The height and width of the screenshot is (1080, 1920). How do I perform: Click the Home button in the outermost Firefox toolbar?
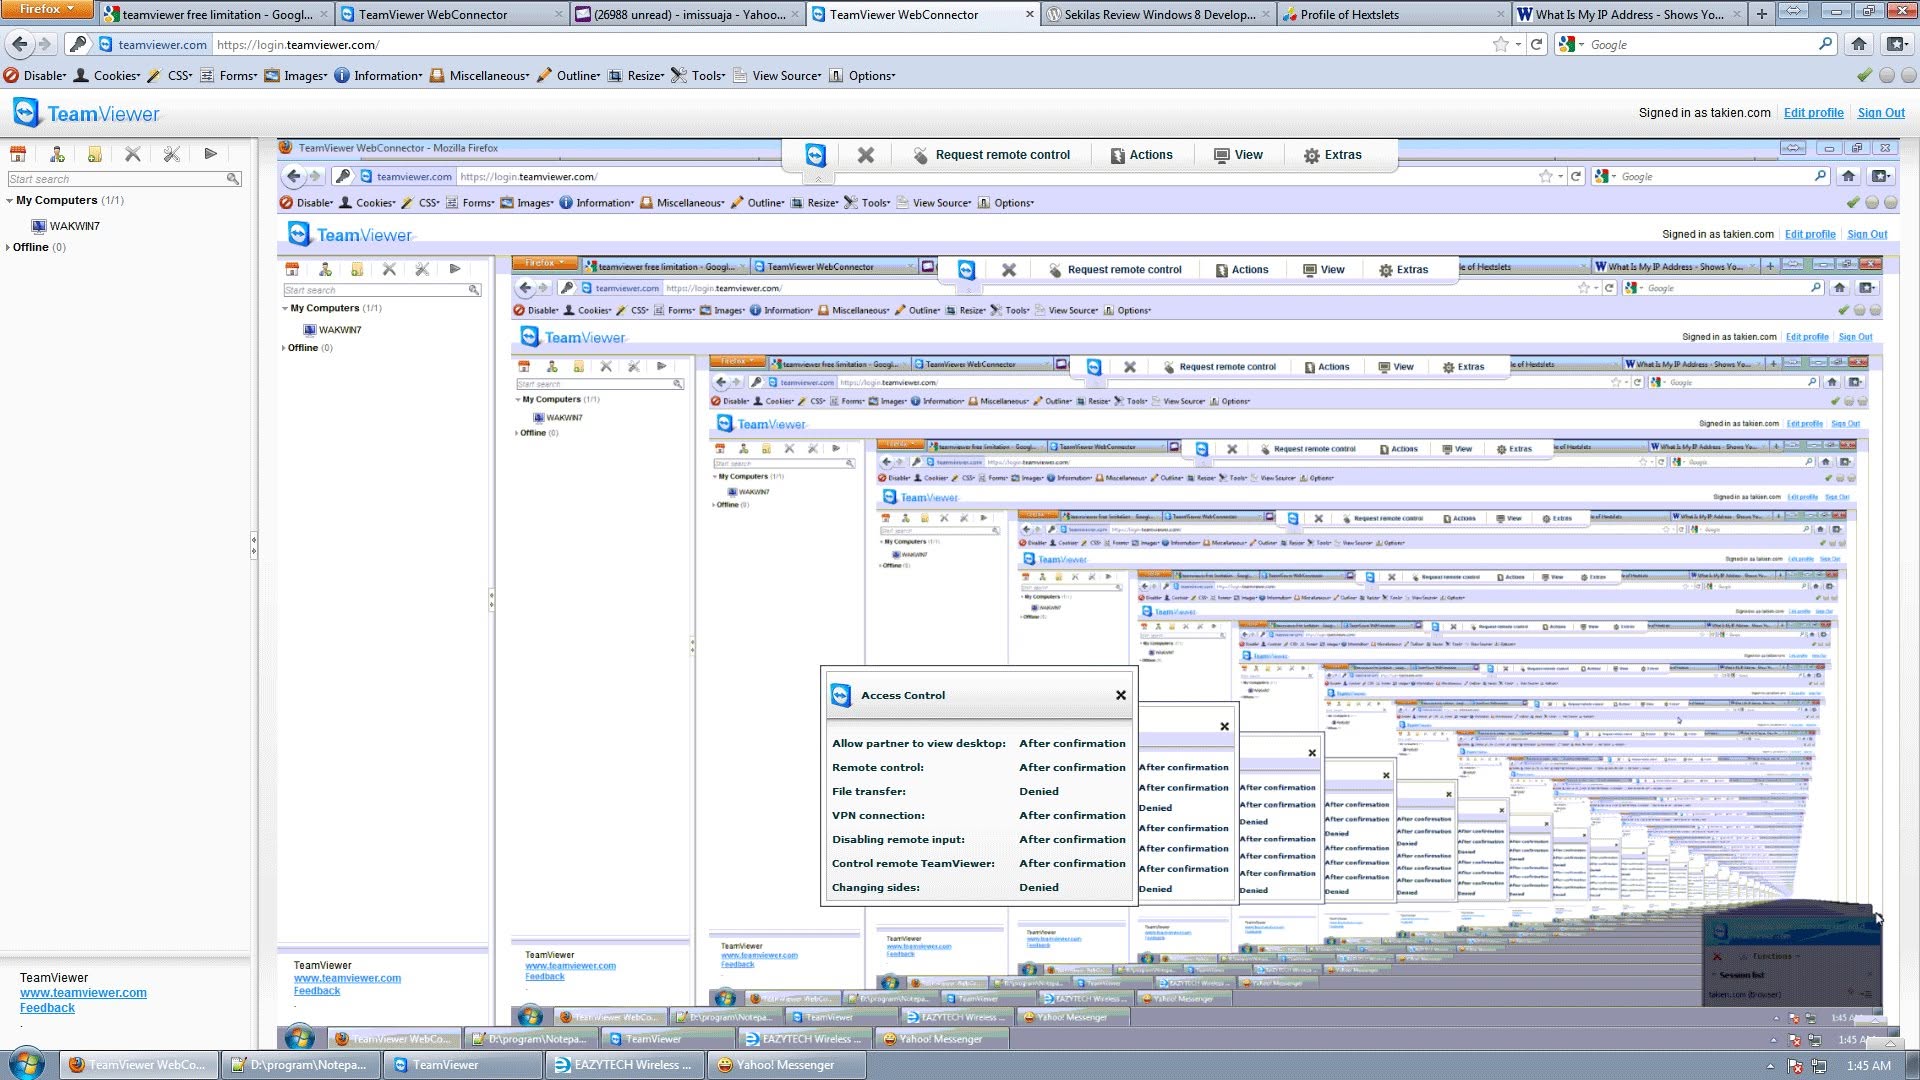(1859, 44)
